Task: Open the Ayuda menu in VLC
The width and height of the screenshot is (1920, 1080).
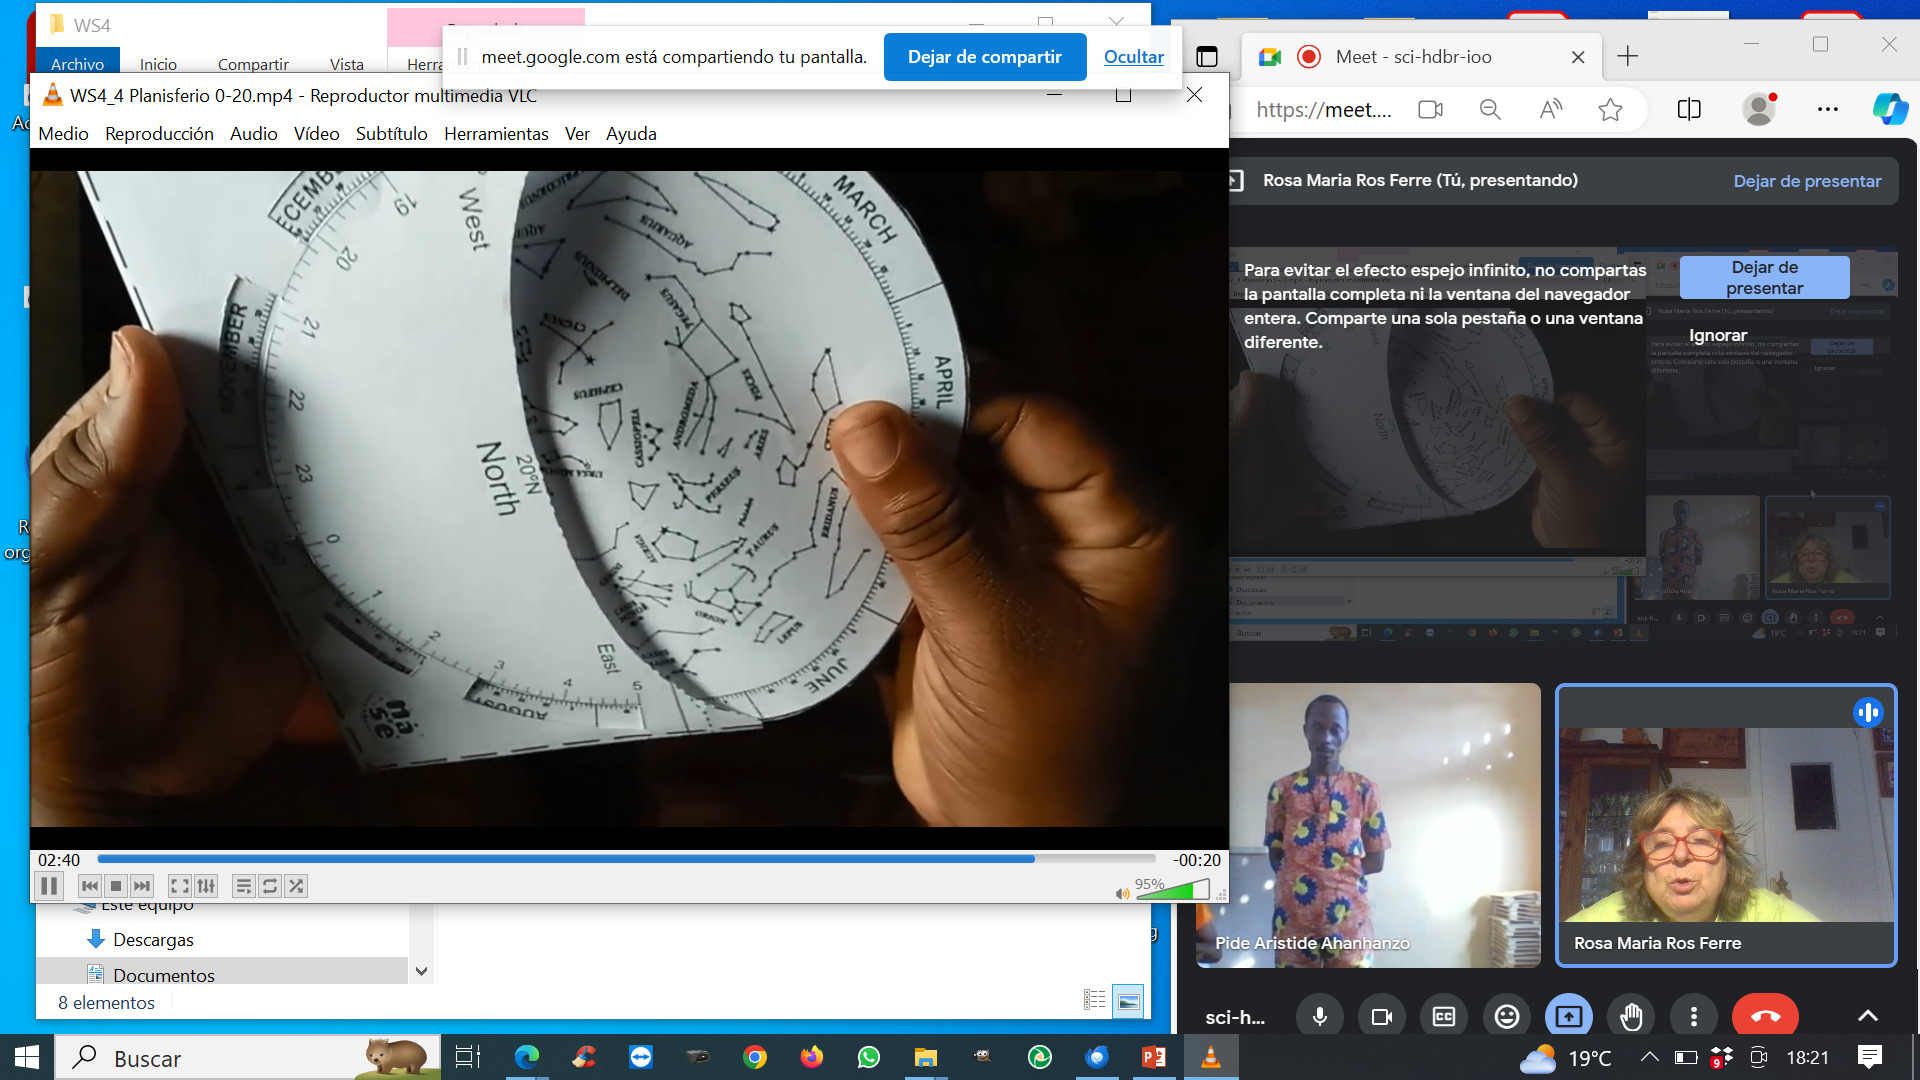Action: coord(631,134)
